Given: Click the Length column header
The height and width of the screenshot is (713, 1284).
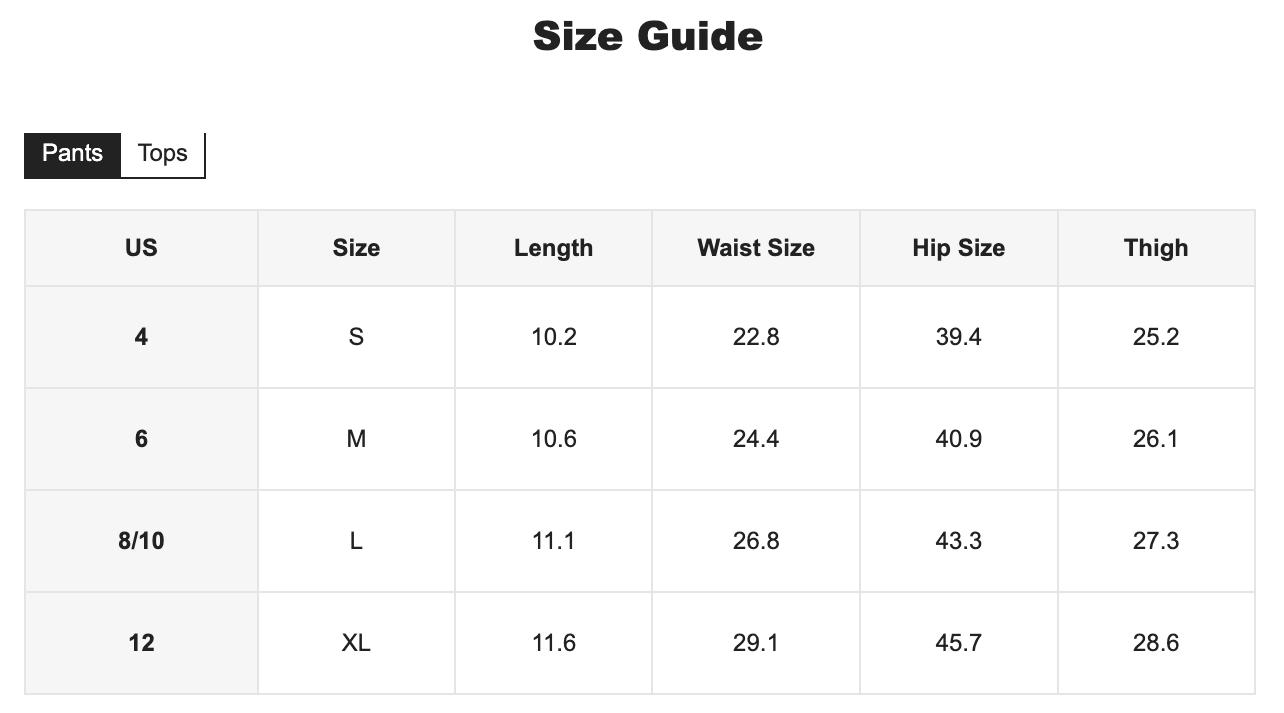Looking at the screenshot, I should pos(553,248).
